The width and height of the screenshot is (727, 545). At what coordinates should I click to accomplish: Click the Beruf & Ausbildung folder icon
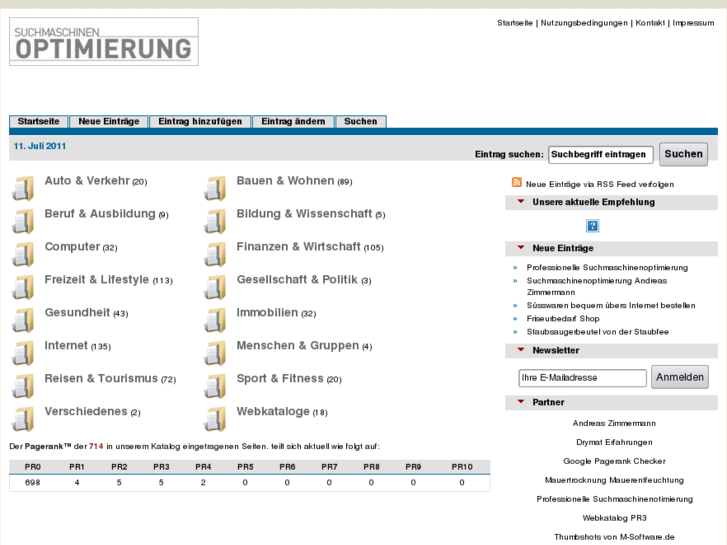(23, 221)
